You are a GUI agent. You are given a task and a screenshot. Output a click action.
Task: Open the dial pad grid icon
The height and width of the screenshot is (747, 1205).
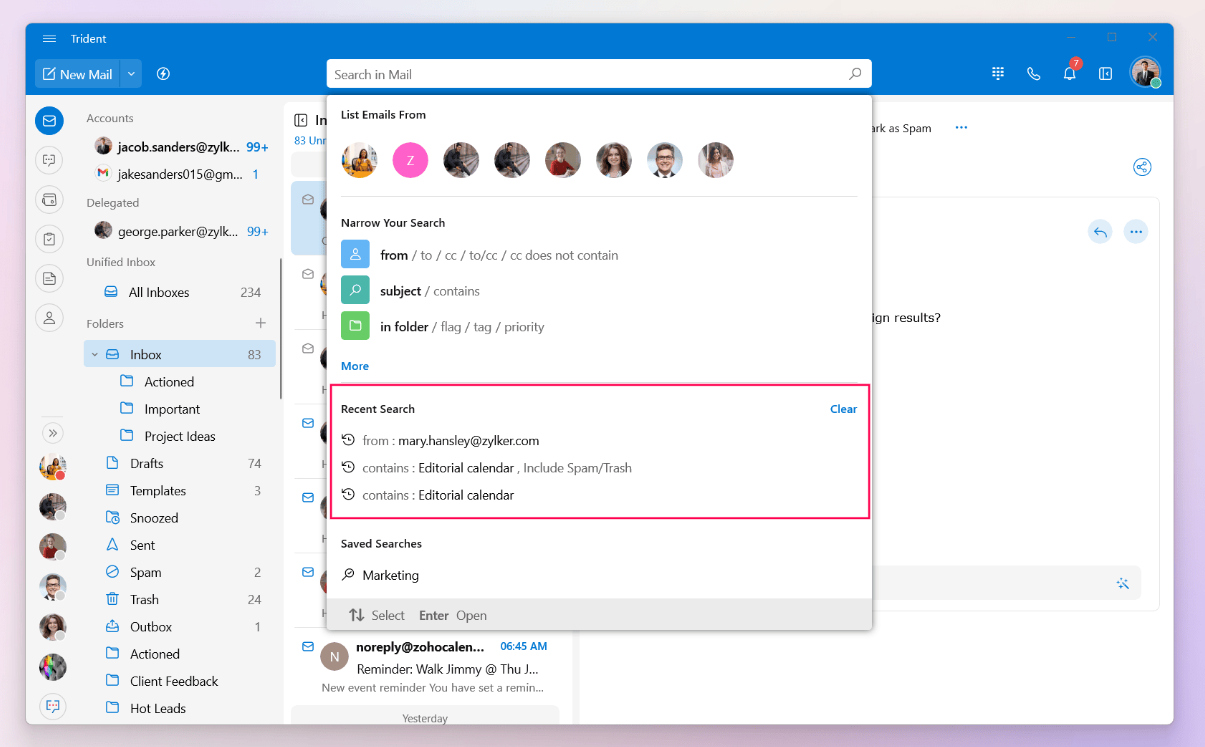[x=998, y=74]
